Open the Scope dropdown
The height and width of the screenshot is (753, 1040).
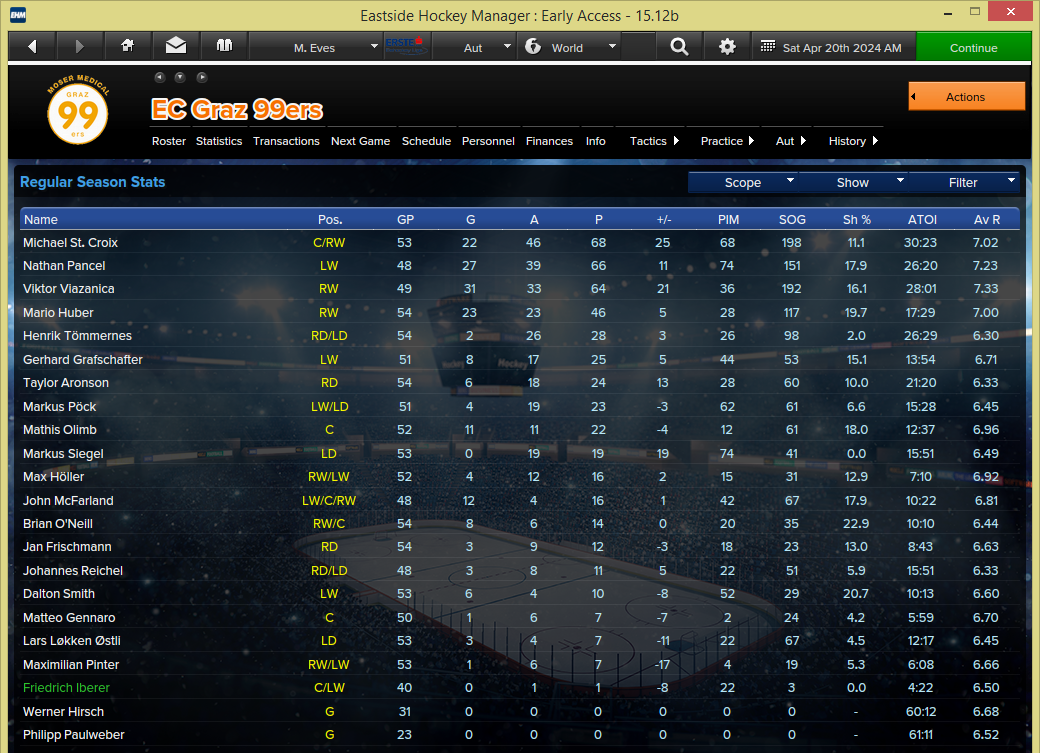tap(743, 182)
